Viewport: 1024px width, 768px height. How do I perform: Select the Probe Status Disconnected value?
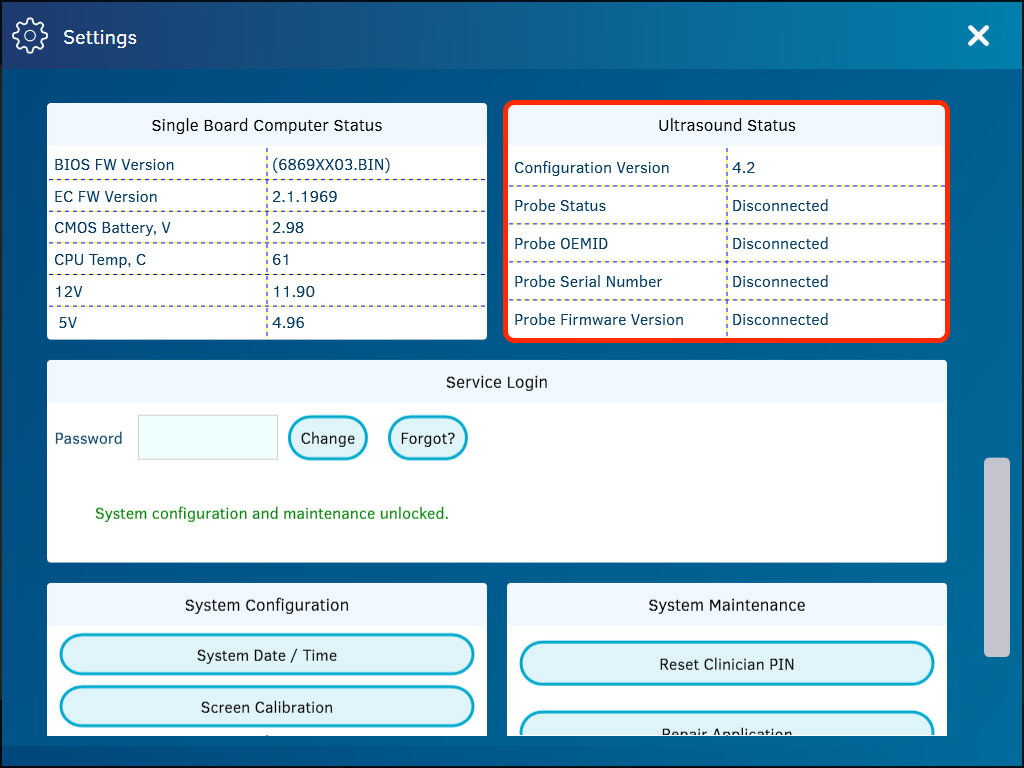(780, 206)
